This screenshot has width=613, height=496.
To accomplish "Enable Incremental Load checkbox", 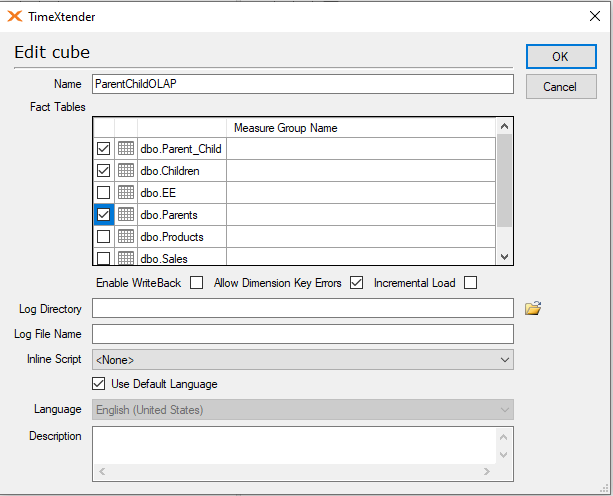I will tap(470, 283).
